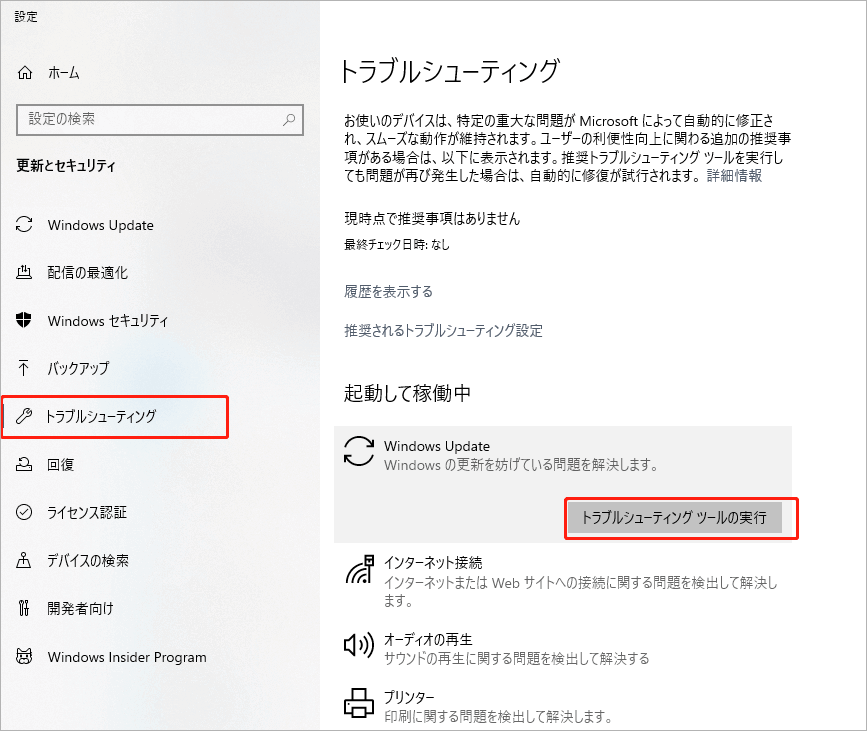Open Windows Insider Program page
867x731 pixels.
point(127,657)
